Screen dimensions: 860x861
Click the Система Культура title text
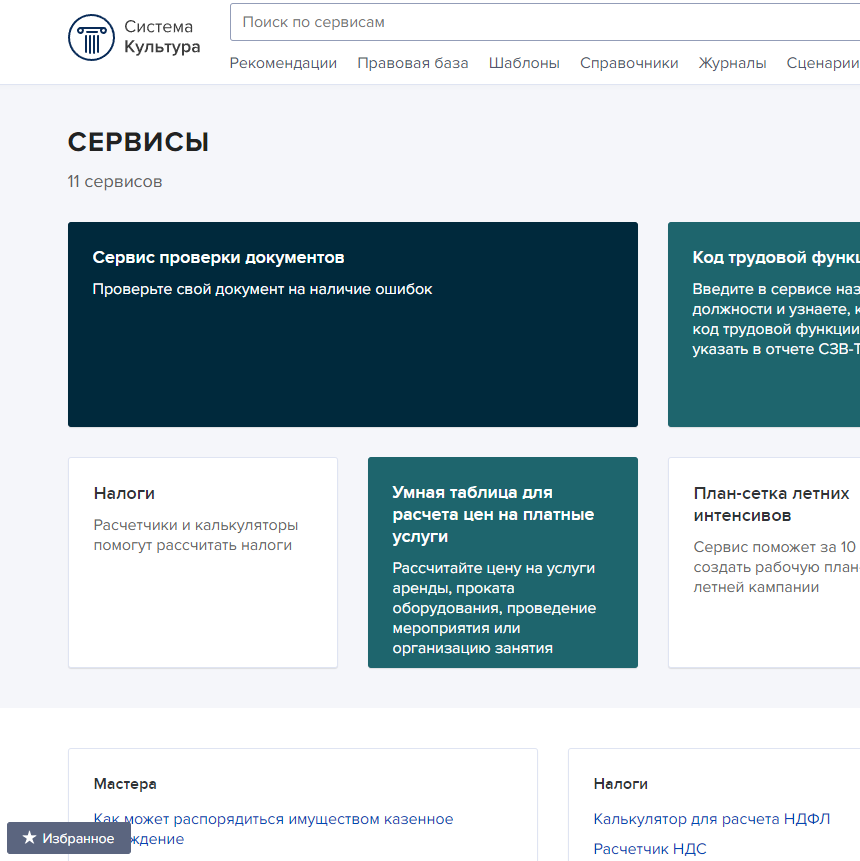[162, 37]
